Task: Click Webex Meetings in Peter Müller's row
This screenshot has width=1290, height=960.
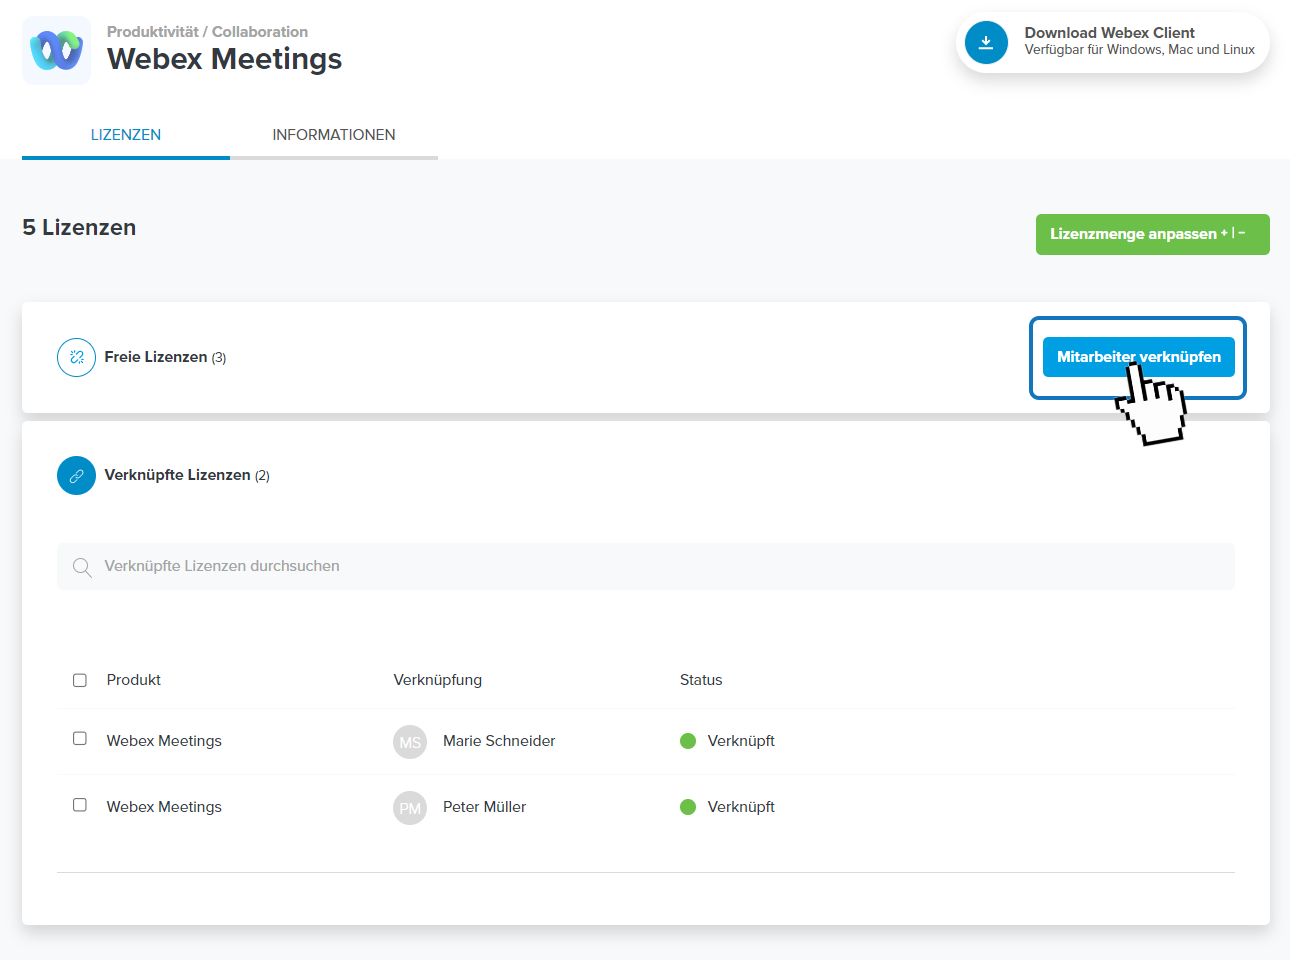Action: point(164,807)
